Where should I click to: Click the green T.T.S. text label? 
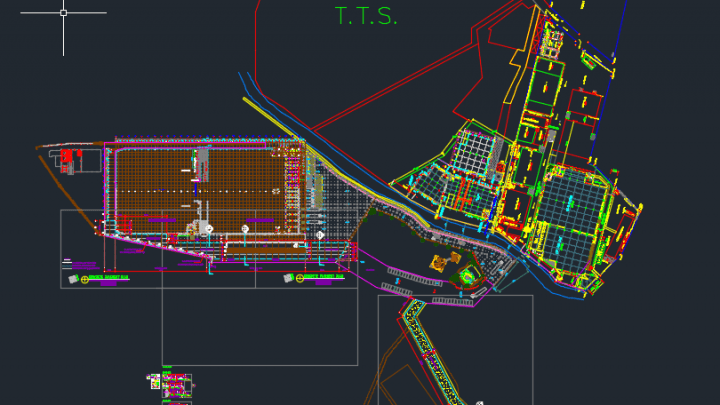click(x=366, y=16)
